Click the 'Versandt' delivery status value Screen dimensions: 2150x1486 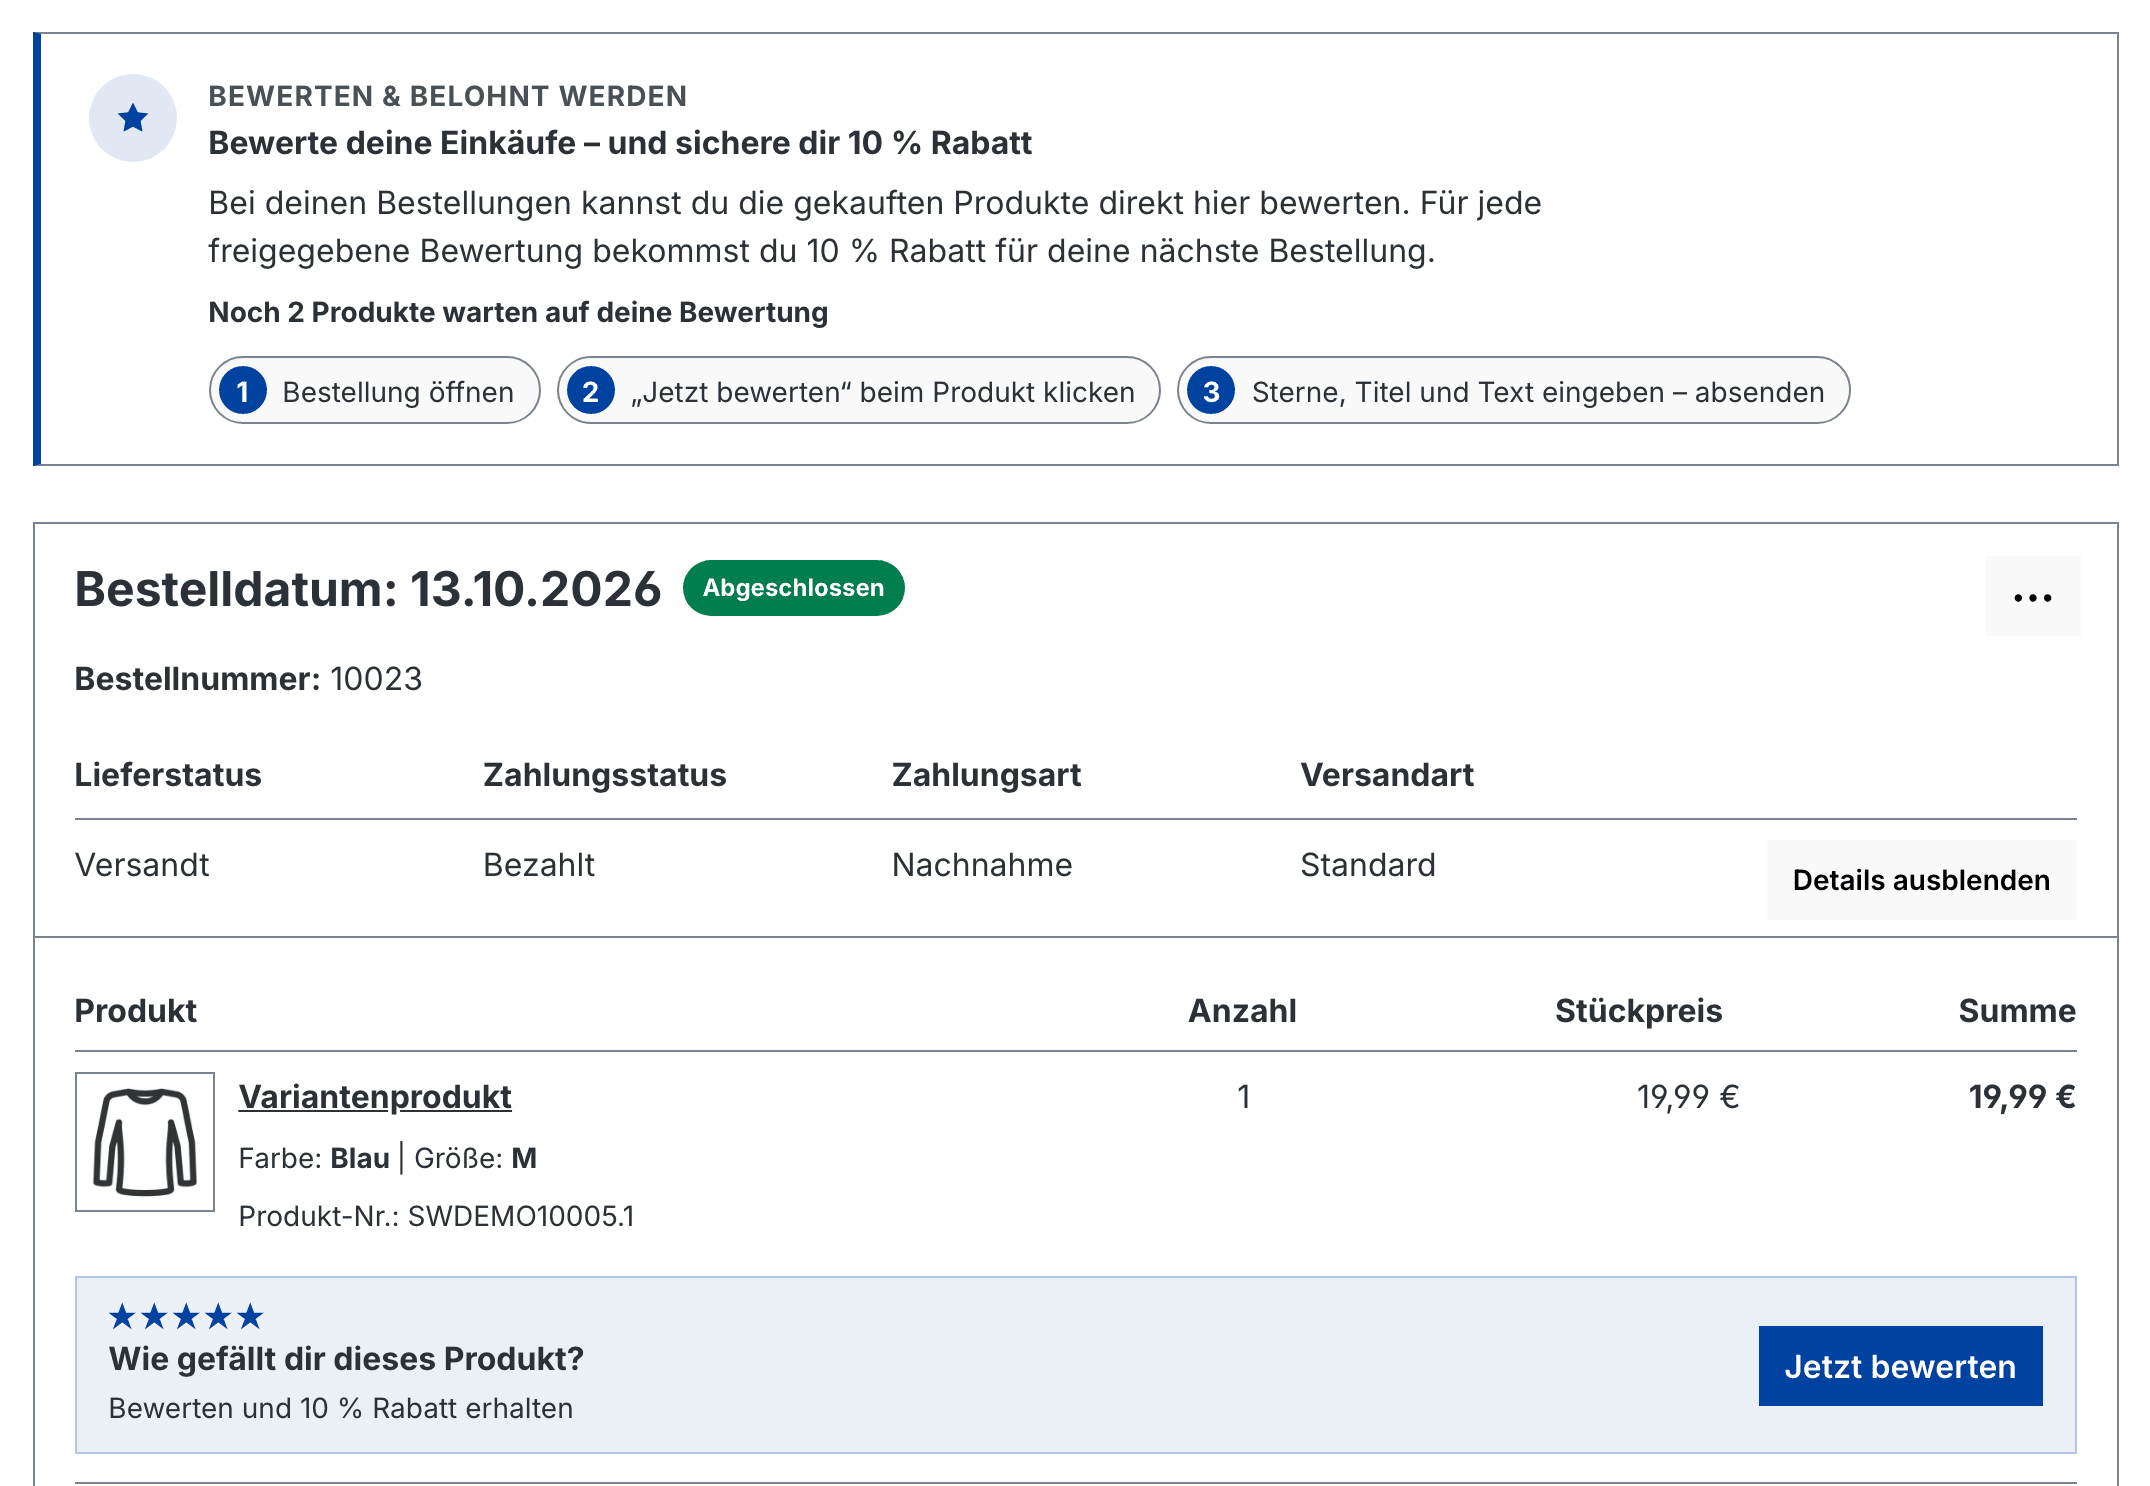(x=142, y=865)
